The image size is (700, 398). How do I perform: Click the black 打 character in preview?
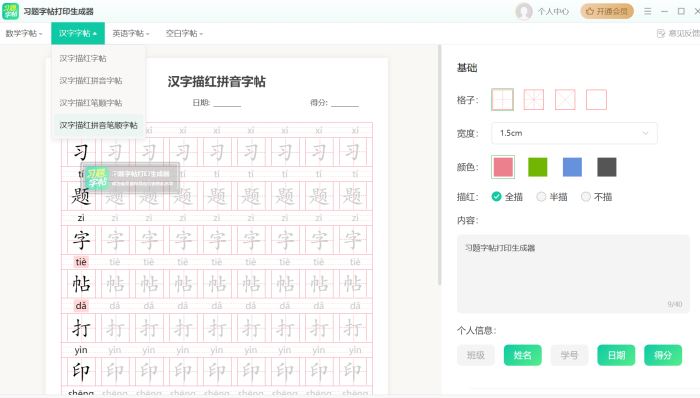click(81, 328)
